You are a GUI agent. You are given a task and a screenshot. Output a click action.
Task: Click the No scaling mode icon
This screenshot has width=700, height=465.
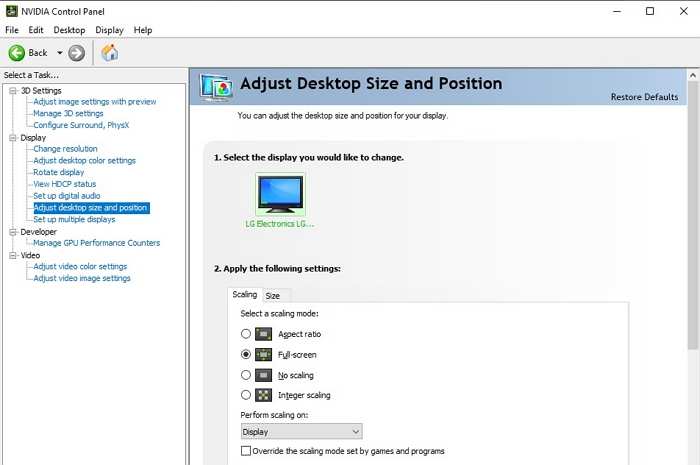[263, 375]
